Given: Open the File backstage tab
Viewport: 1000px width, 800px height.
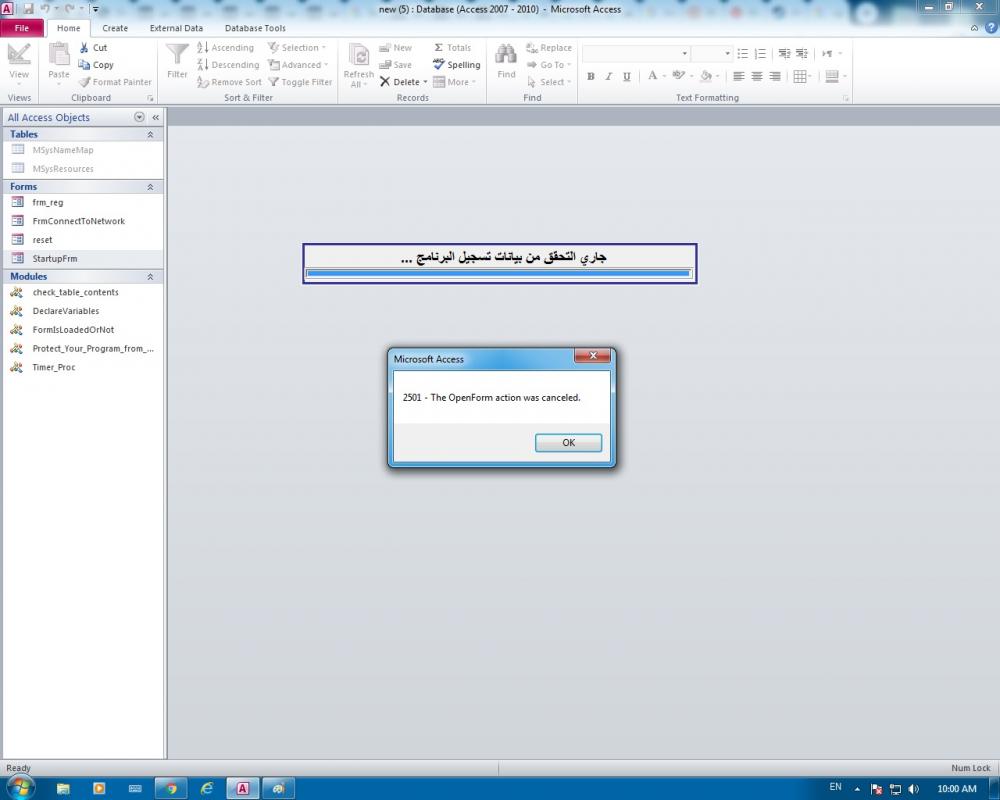Looking at the screenshot, I should pos(21,28).
